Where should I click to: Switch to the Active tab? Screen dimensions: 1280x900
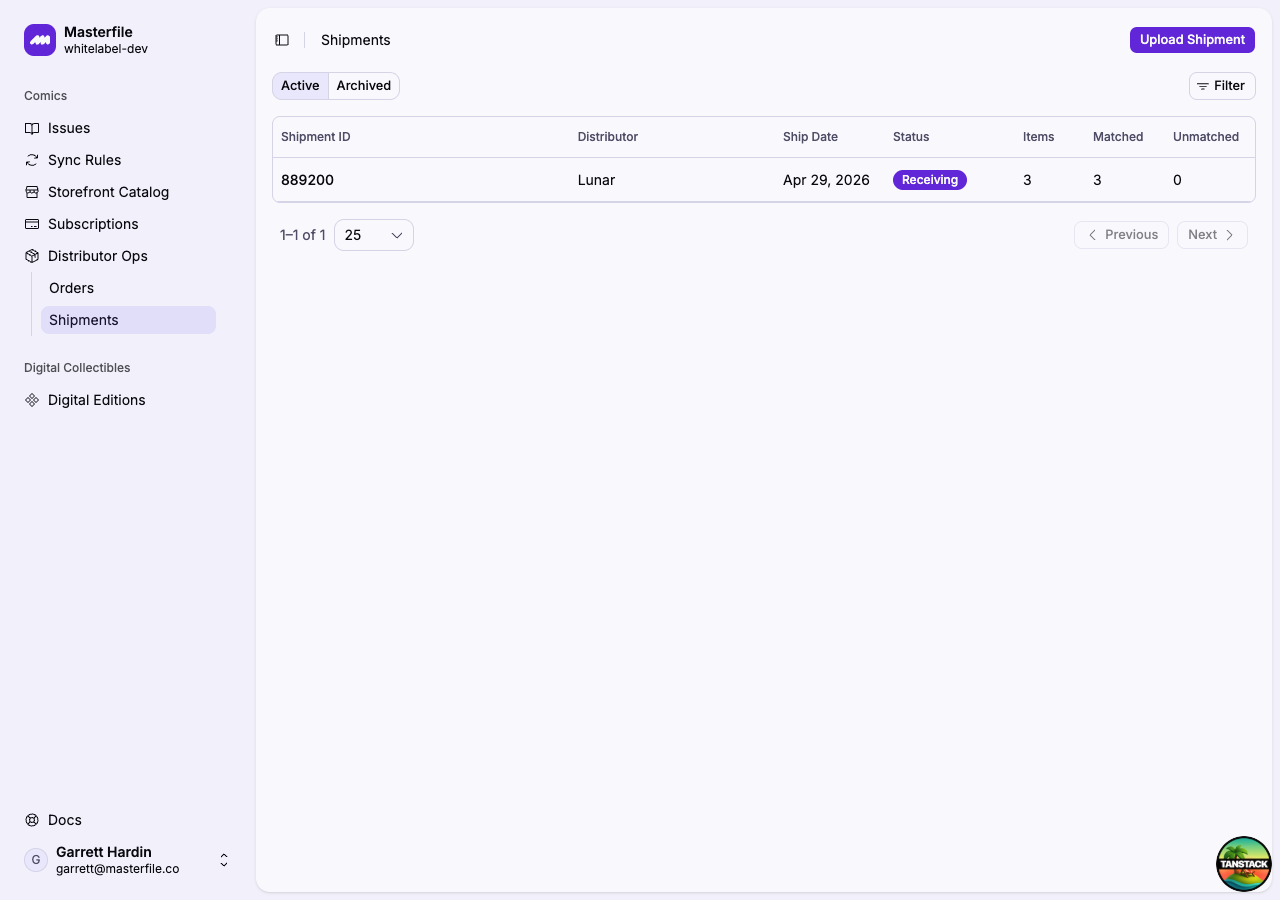[300, 86]
